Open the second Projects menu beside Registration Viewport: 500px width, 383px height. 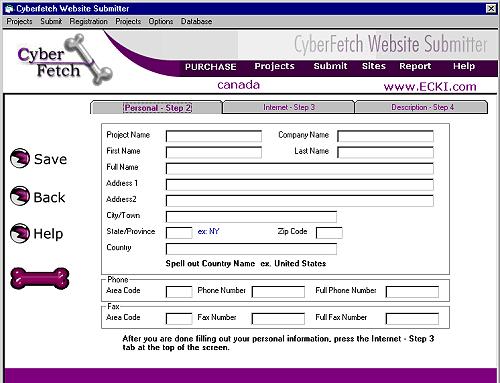(128, 21)
